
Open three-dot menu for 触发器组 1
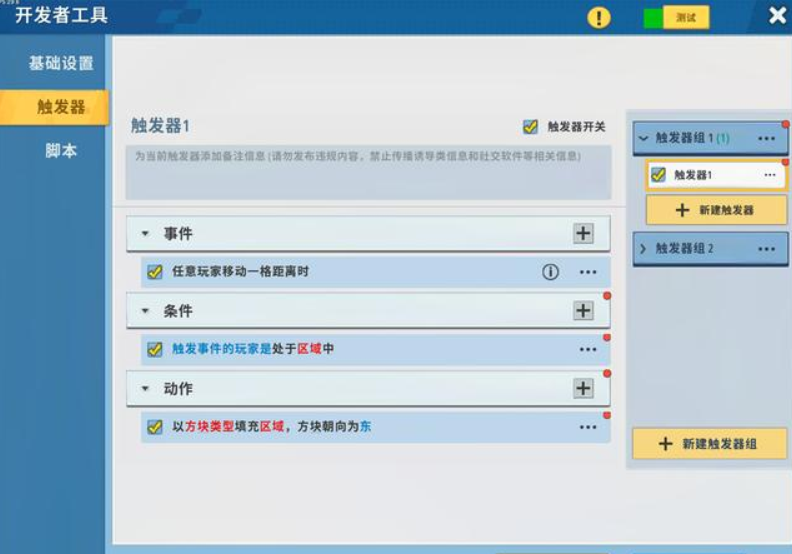point(766,138)
